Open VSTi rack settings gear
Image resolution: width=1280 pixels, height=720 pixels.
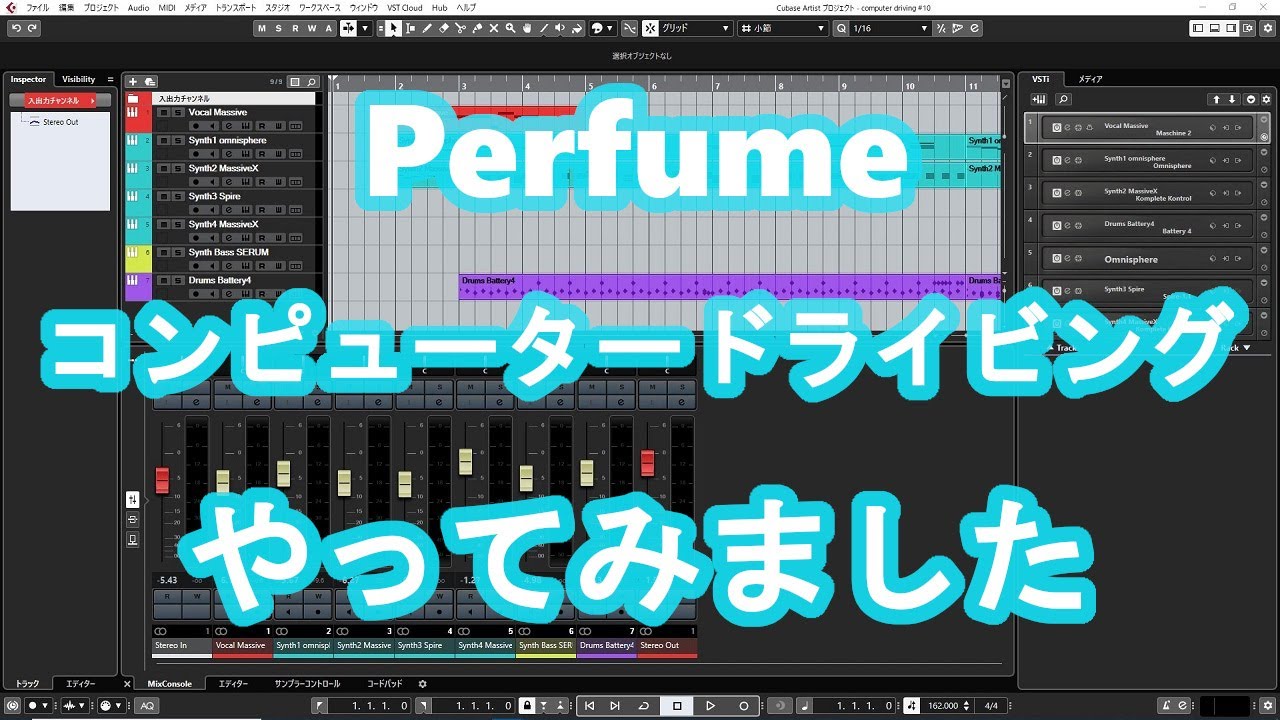[1264, 99]
